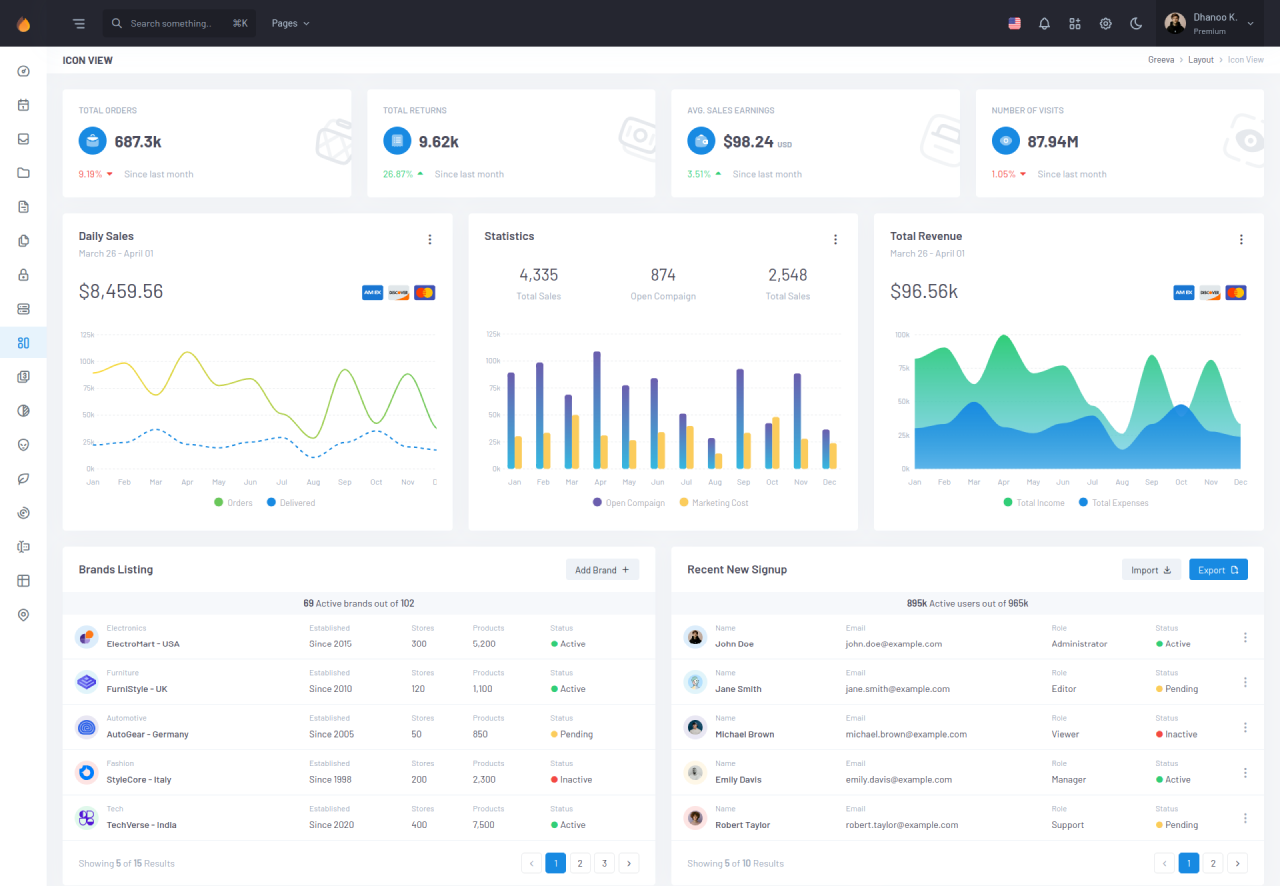Open the settings gear in header
The width and height of the screenshot is (1280, 886).
tap(1105, 23)
